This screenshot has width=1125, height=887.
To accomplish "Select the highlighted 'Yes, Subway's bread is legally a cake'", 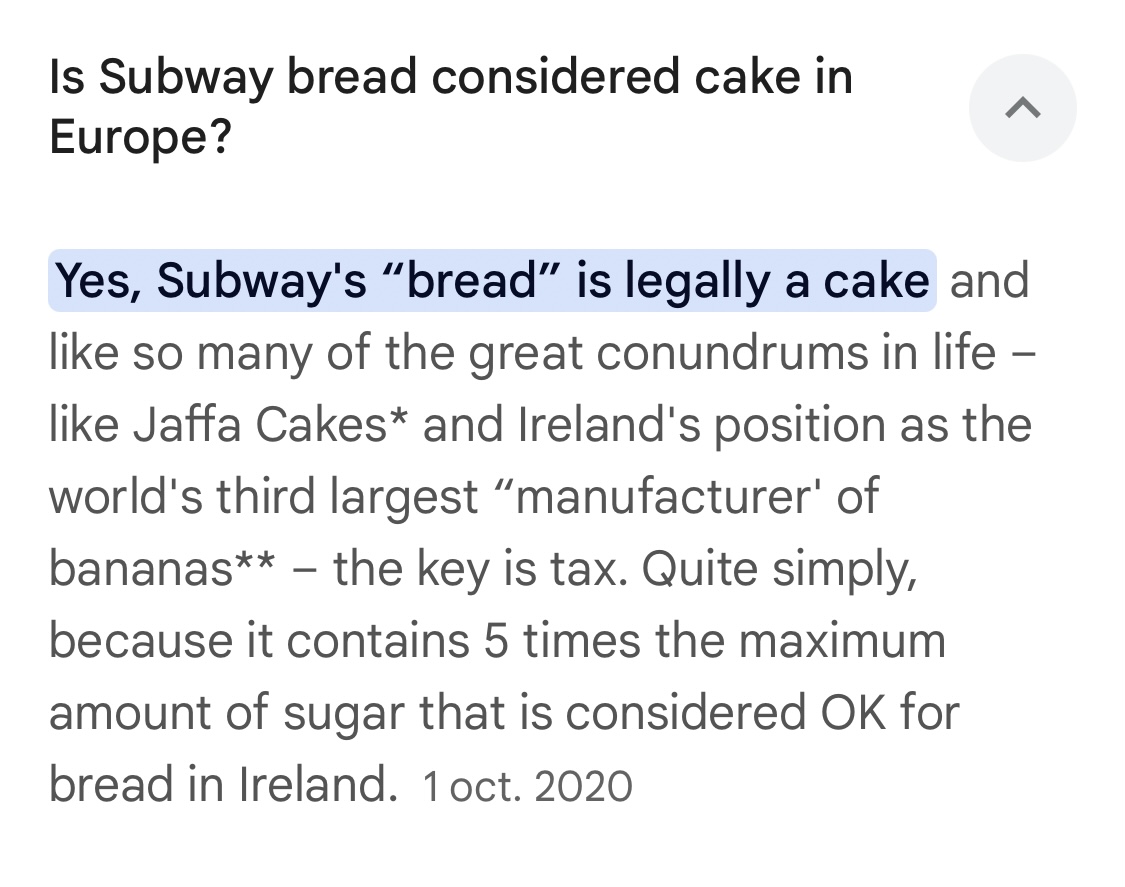I will (492, 280).
